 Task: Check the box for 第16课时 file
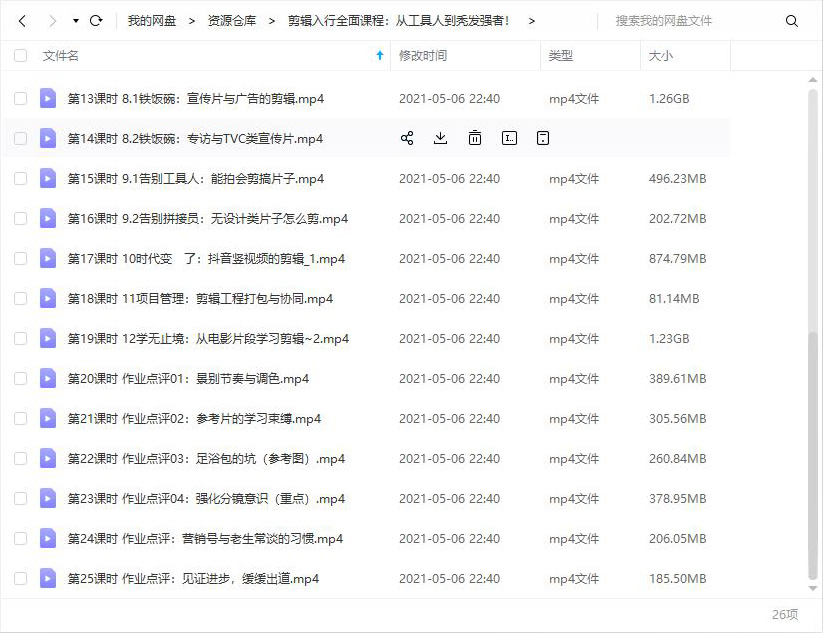click(20, 218)
